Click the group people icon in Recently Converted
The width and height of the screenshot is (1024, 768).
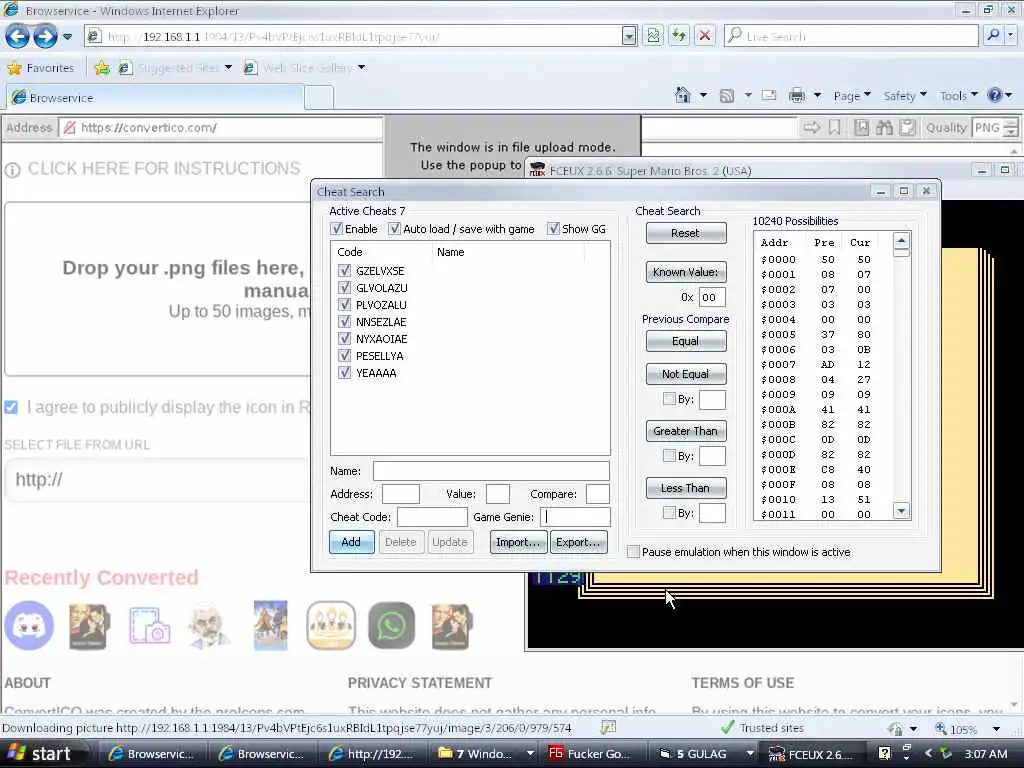tap(331, 626)
